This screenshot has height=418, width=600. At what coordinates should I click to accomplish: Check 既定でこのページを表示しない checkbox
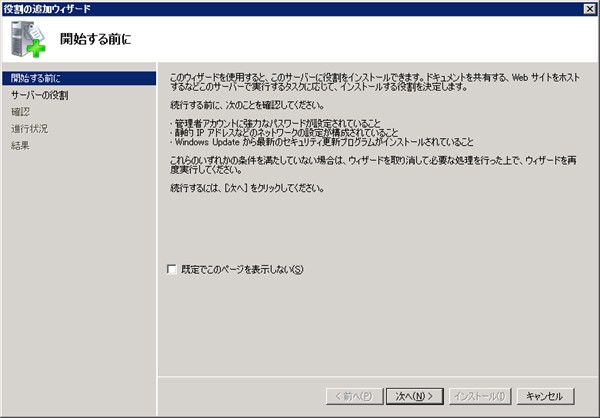coord(172,269)
